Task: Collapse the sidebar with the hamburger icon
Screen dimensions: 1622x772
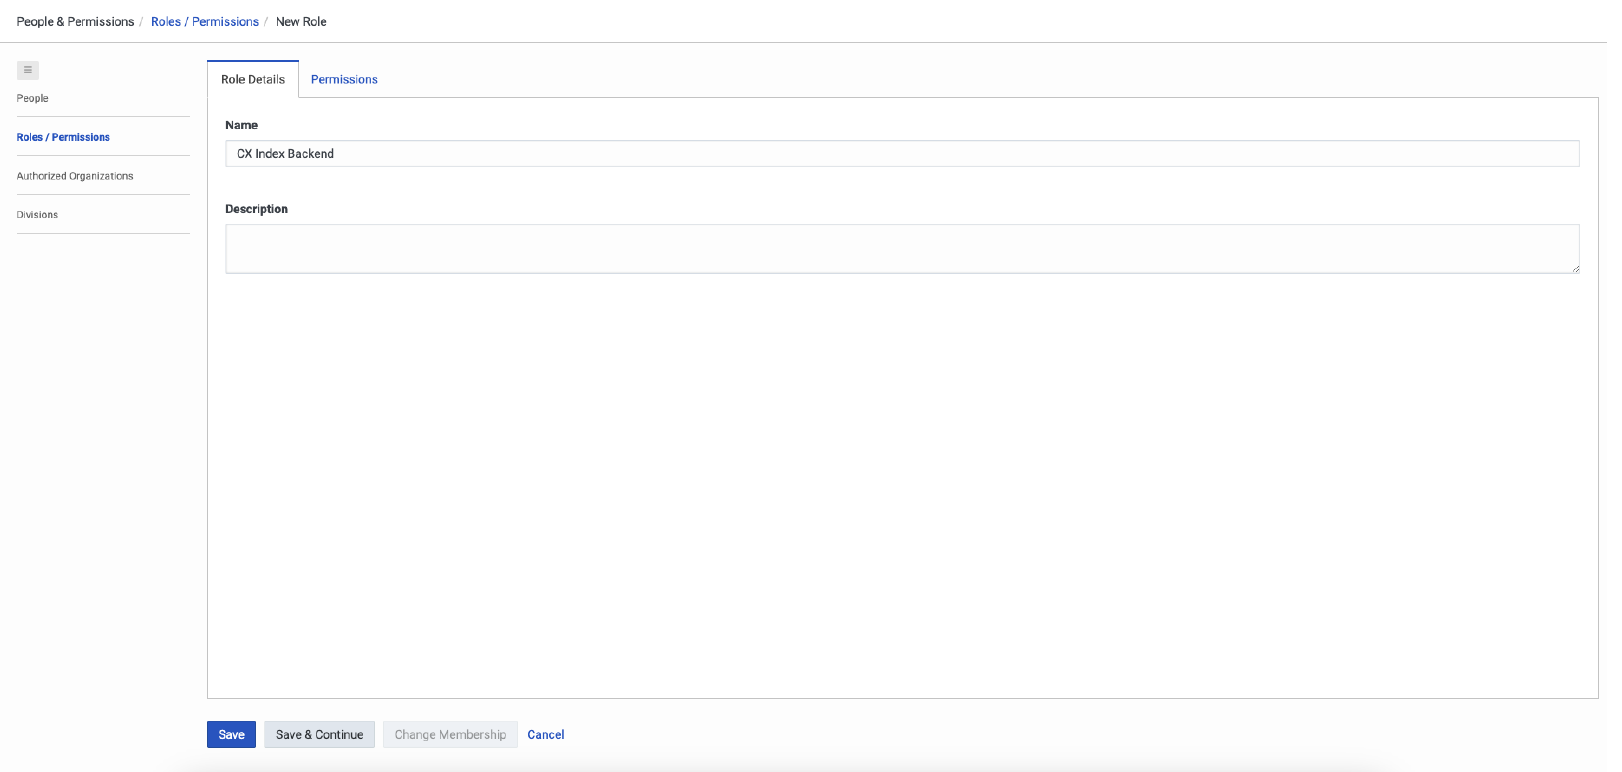Action: [x=28, y=70]
